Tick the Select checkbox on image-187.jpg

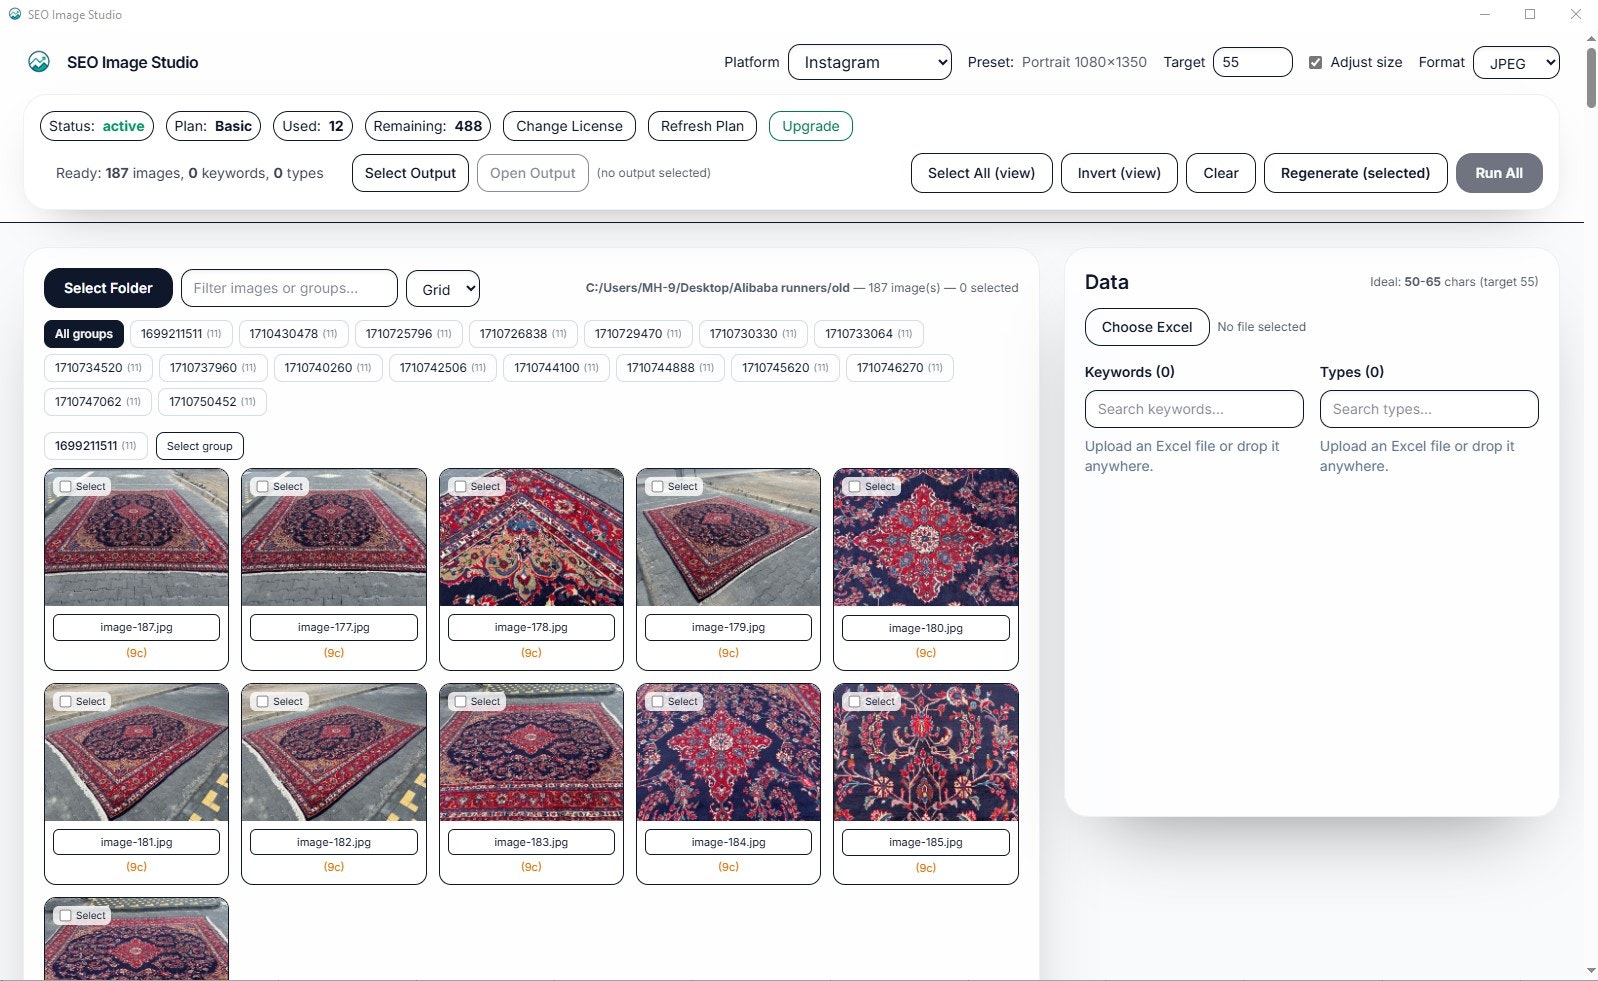(x=66, y=487)
